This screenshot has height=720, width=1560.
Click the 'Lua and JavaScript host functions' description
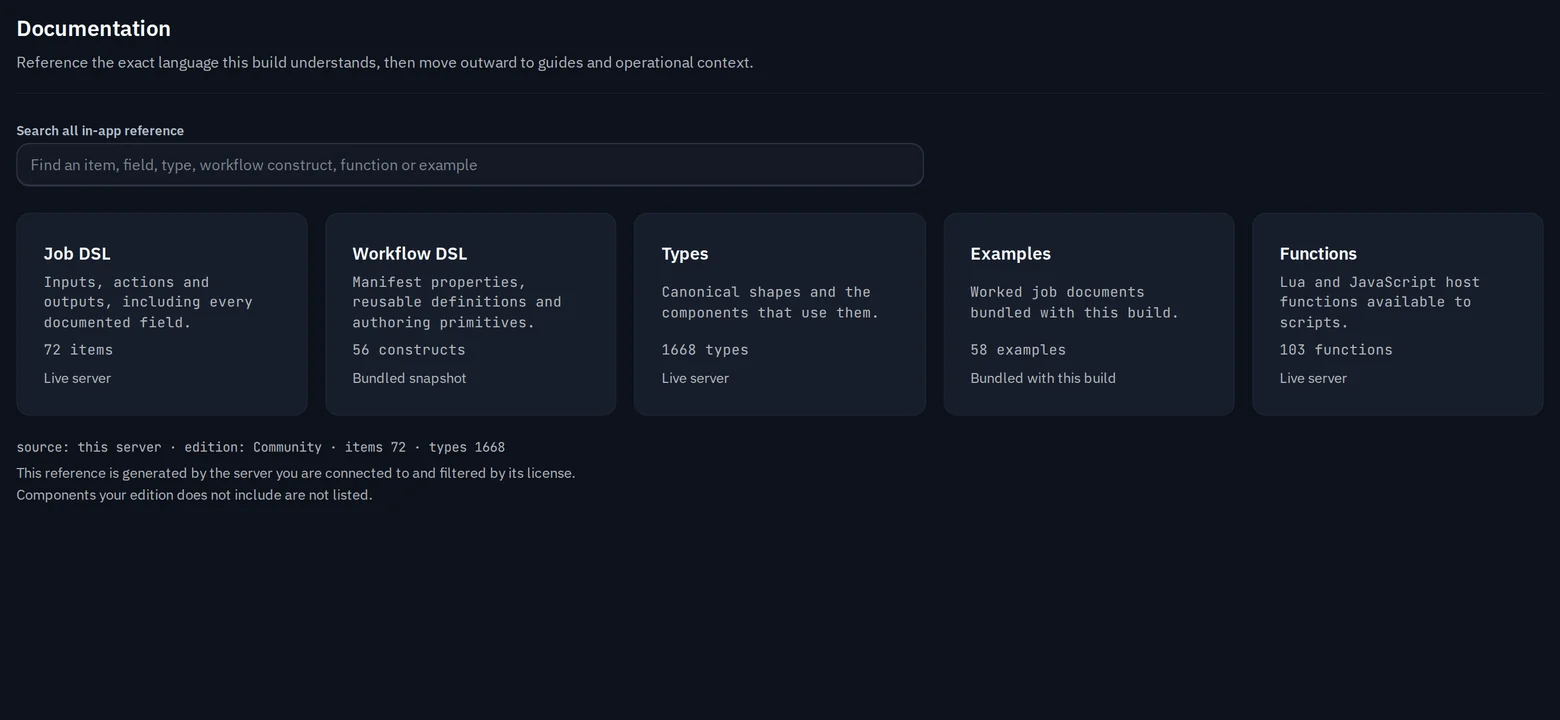[x=1380, y=302]
